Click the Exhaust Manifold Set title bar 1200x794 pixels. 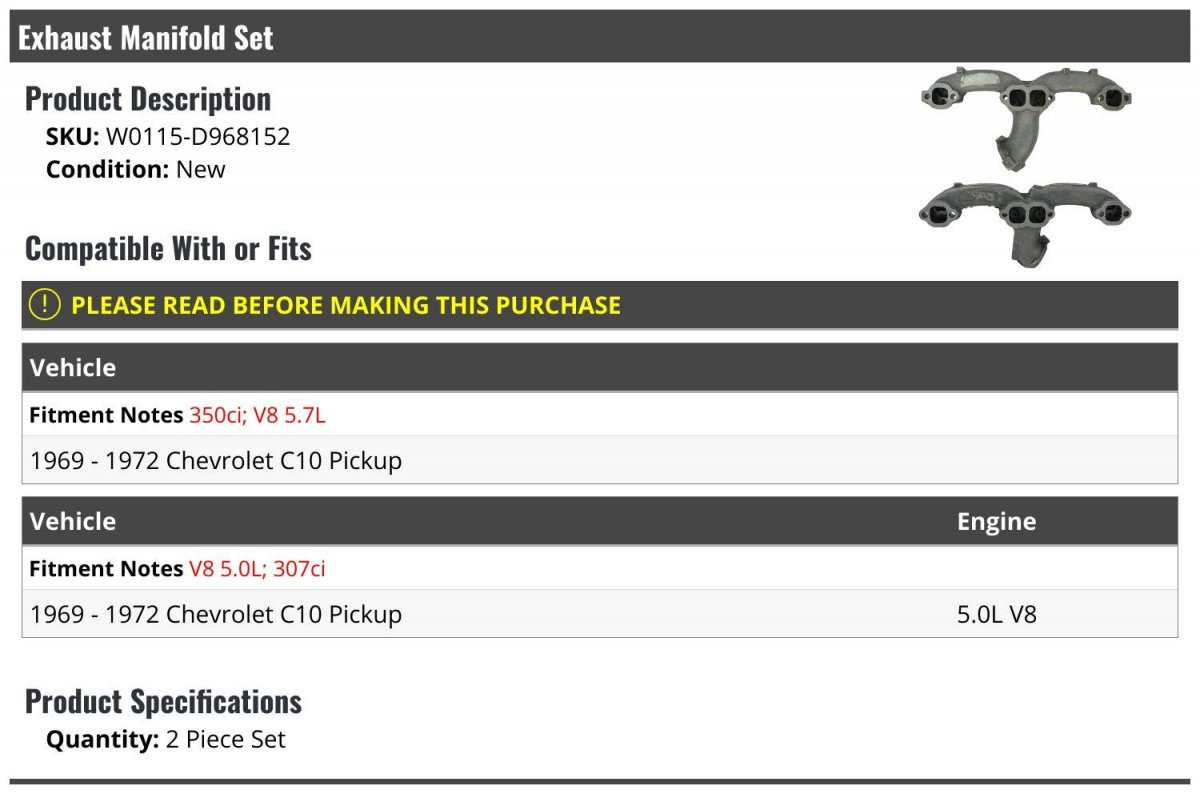coord(600,37)
